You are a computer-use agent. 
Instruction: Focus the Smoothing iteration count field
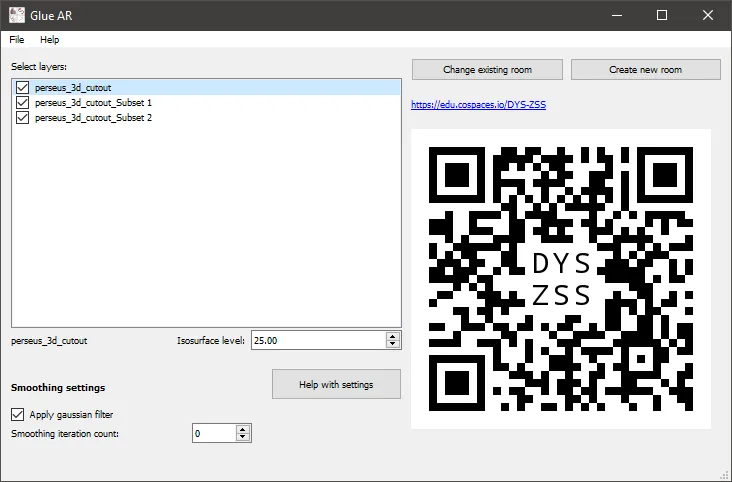pos(214,433)
